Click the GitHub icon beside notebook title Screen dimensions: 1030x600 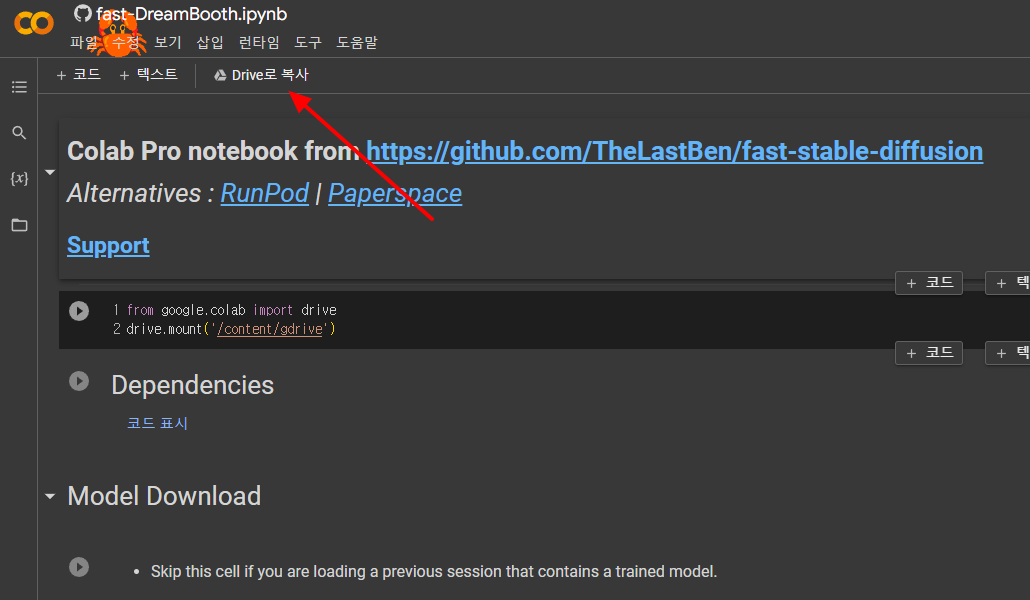(83, 13)
